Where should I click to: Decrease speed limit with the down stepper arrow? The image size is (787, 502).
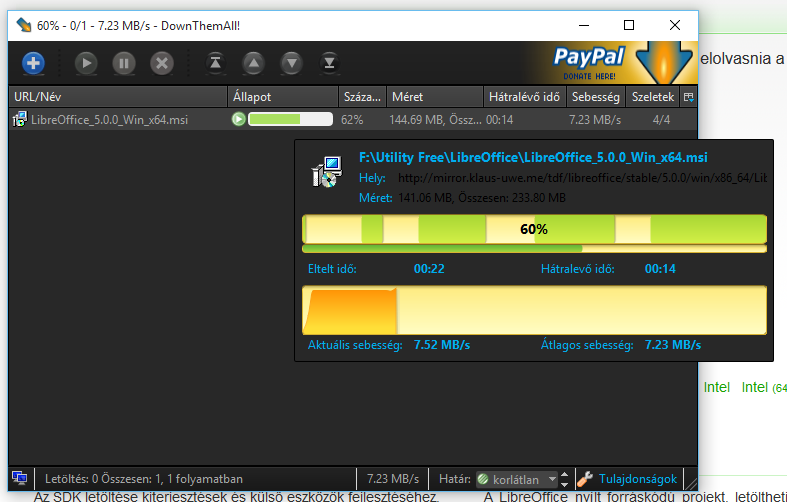(565, 484)
